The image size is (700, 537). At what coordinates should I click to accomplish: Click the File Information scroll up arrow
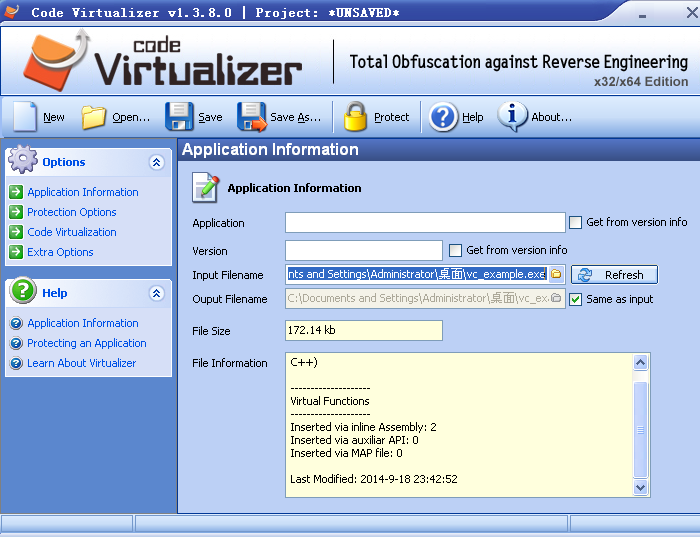pyautogui.click(x=640, y=362)
